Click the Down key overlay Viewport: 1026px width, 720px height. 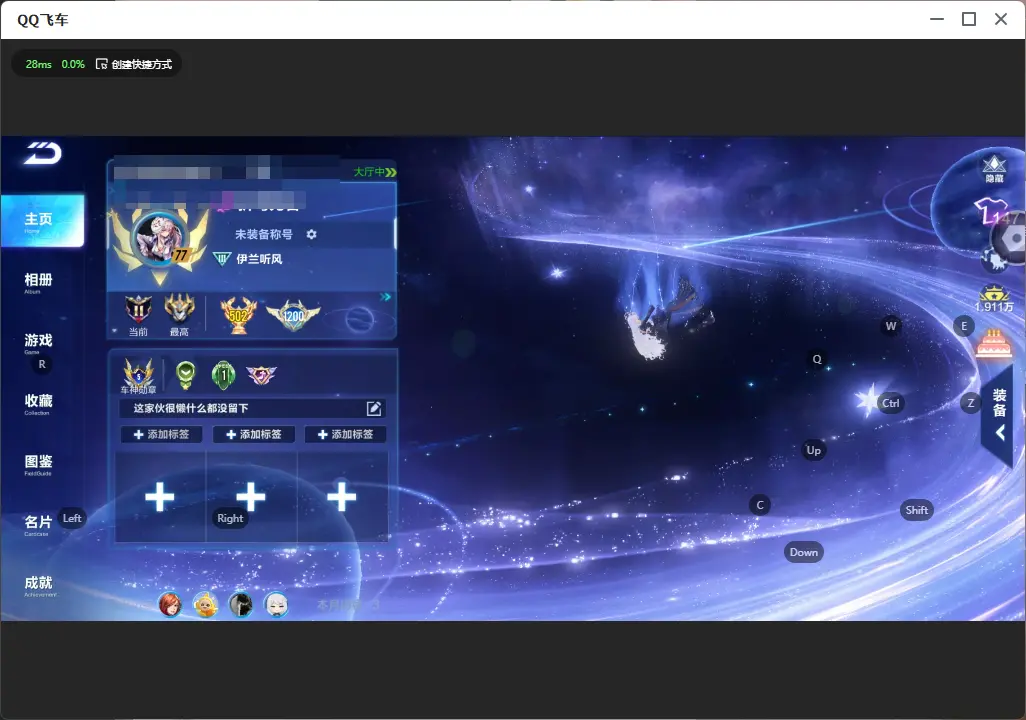click(804, 552)
